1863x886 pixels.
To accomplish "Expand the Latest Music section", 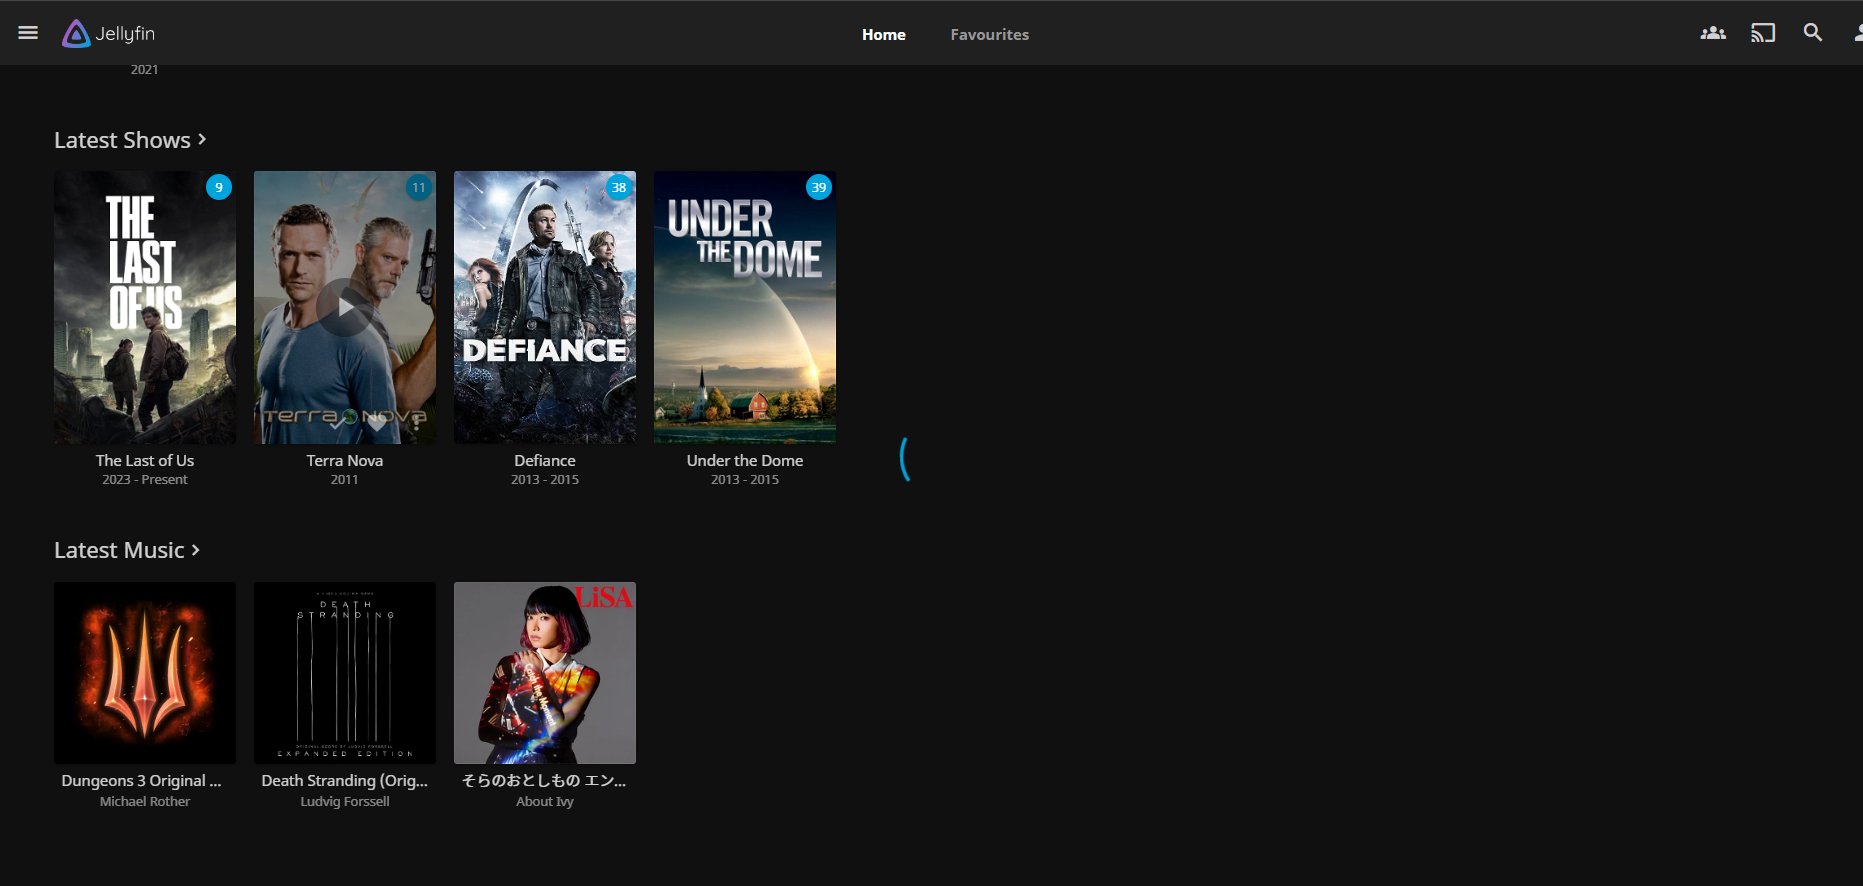I will pyautogui.click(x=127, y=550).
